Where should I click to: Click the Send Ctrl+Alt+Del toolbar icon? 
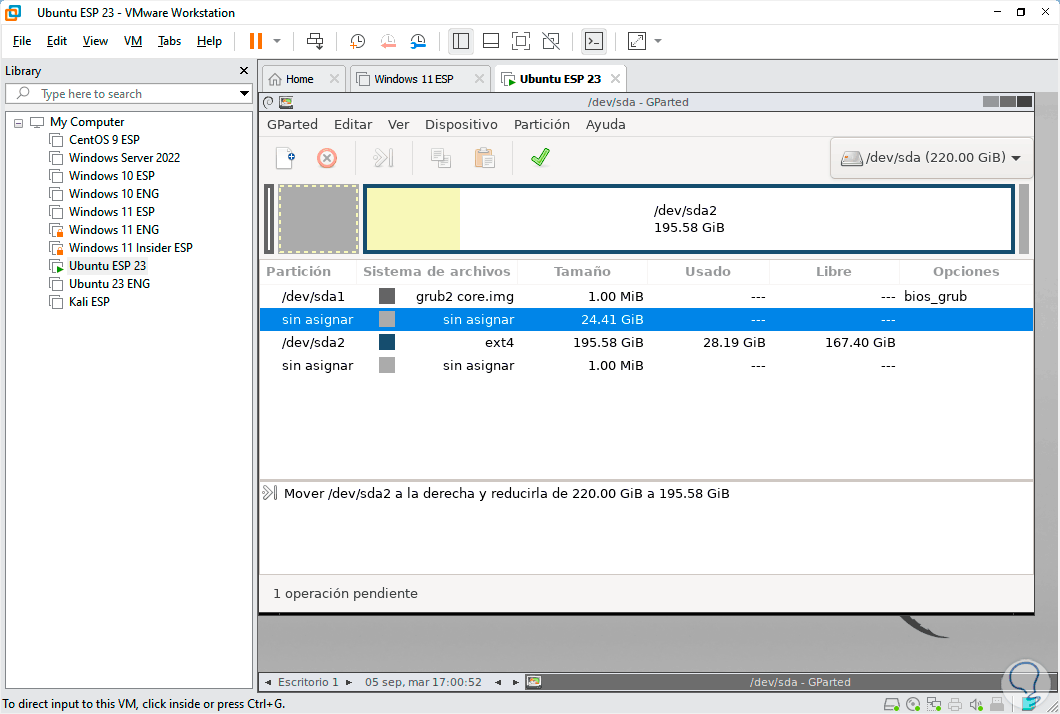[314, 41]
